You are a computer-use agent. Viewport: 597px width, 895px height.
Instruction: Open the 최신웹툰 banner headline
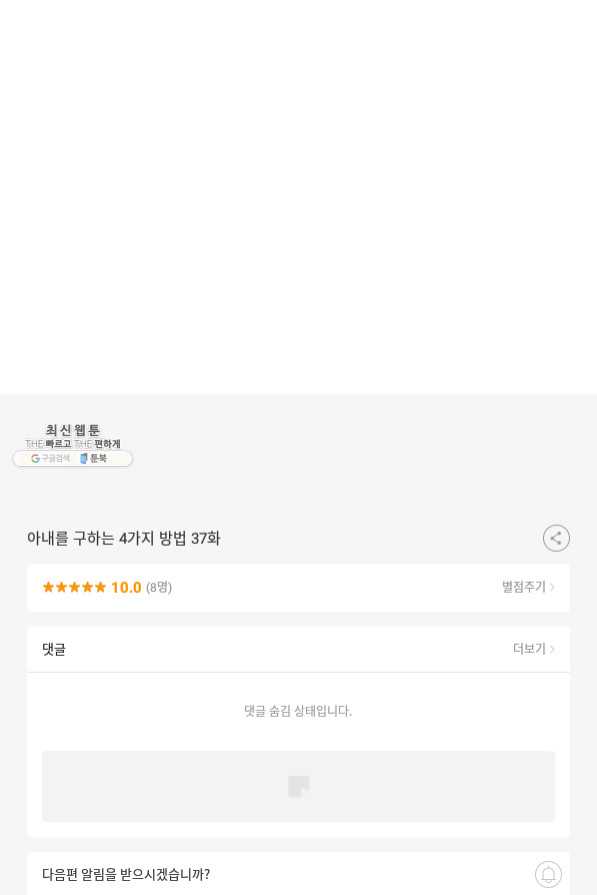click(x=72, y=430)
